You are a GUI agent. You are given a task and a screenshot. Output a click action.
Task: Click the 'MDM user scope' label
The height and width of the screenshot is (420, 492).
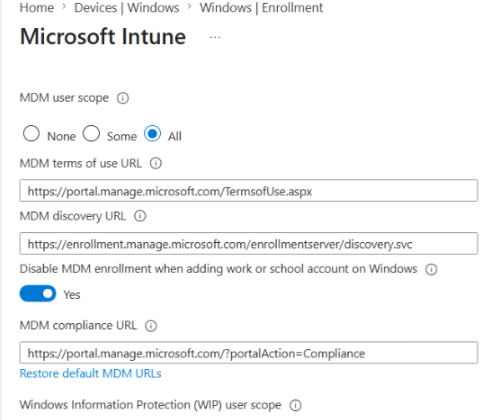coord(64,98)
